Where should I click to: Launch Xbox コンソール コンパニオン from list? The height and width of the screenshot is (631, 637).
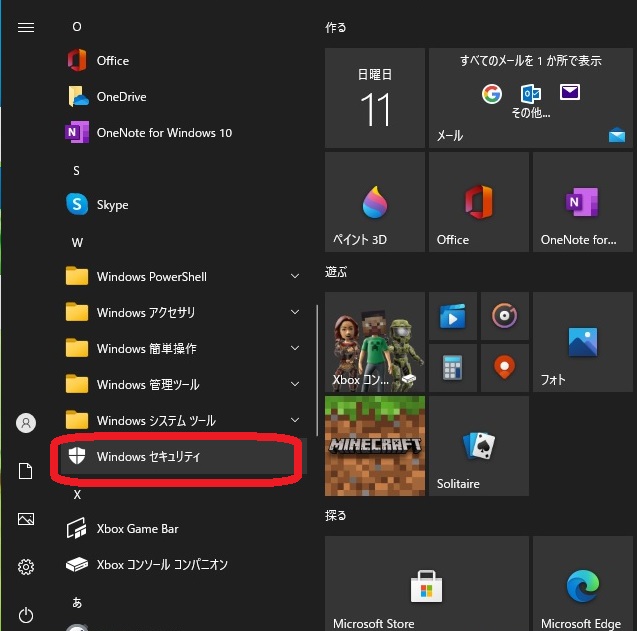(182, 565)
